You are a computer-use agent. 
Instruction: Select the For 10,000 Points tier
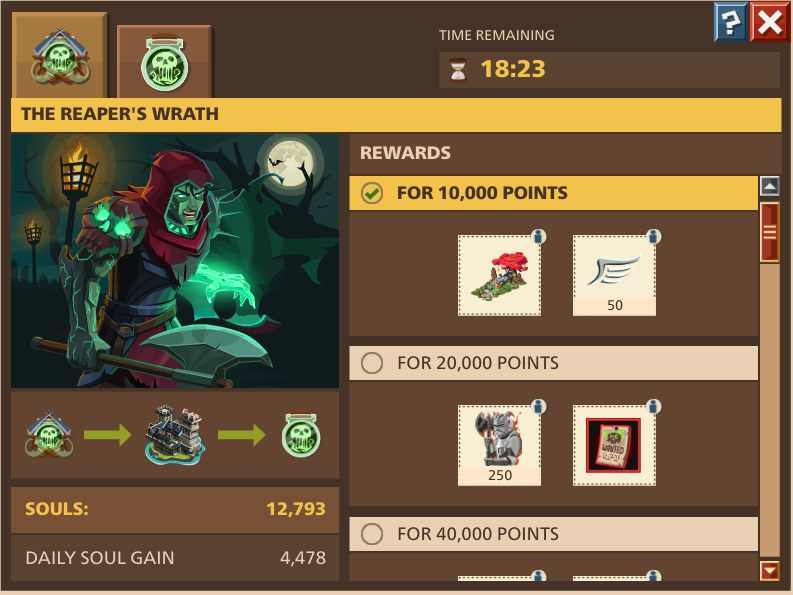click(x=553, y=193)
